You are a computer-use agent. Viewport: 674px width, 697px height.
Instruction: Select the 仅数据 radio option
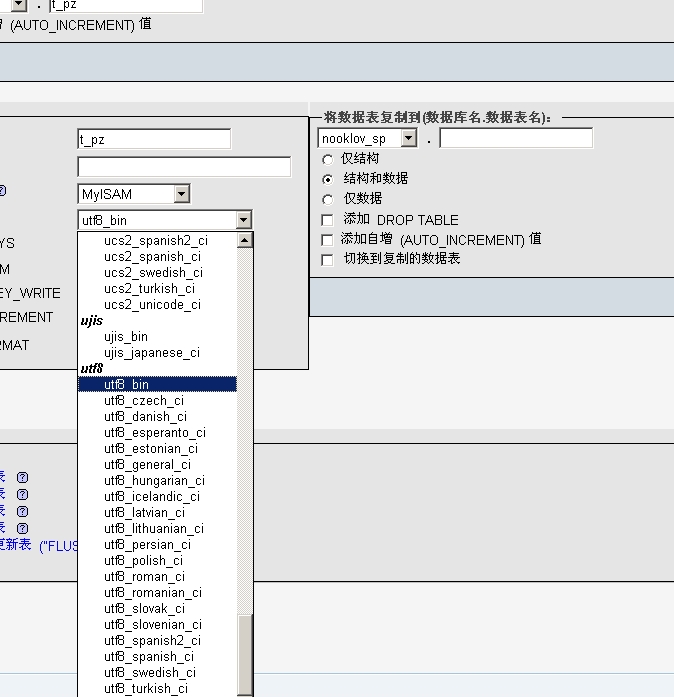click(327, 199)
